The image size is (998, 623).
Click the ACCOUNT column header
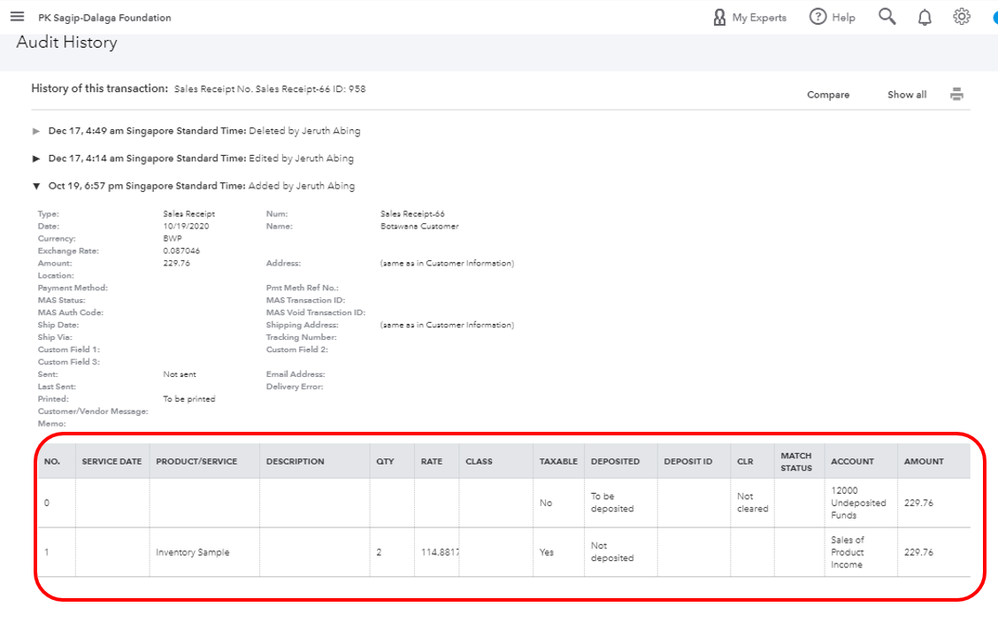point(852,461)
